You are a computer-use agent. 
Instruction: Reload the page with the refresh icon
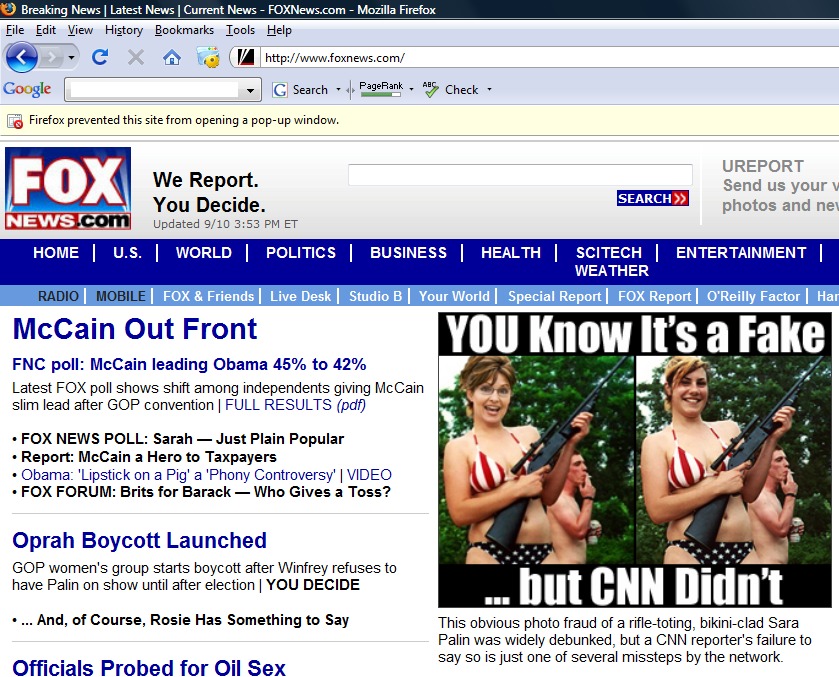click(100, 57)
